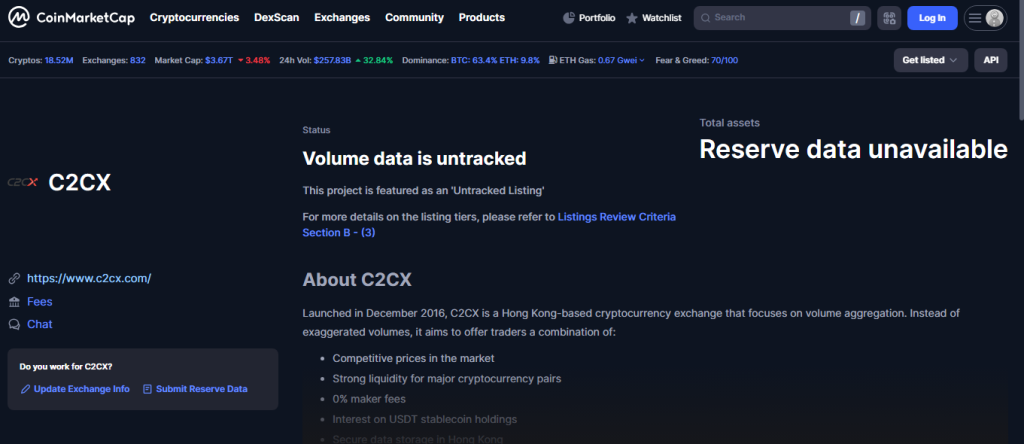This screenshot has height=444, width=1024.
Task: Click the API button
Action: tap(990, 60)
